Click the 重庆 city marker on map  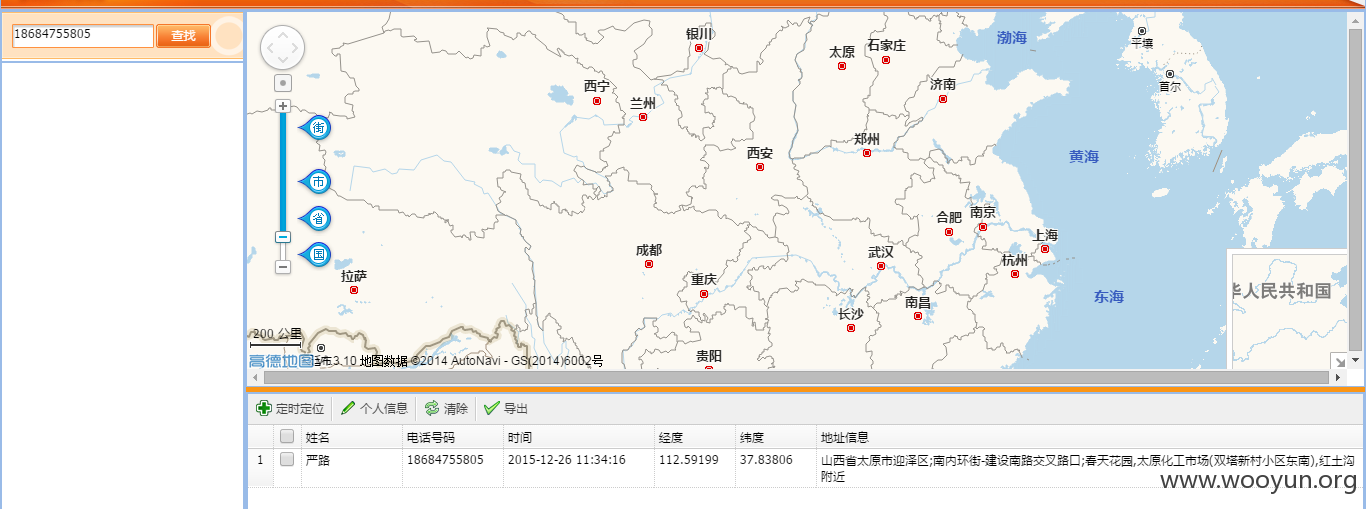point(704,294)
